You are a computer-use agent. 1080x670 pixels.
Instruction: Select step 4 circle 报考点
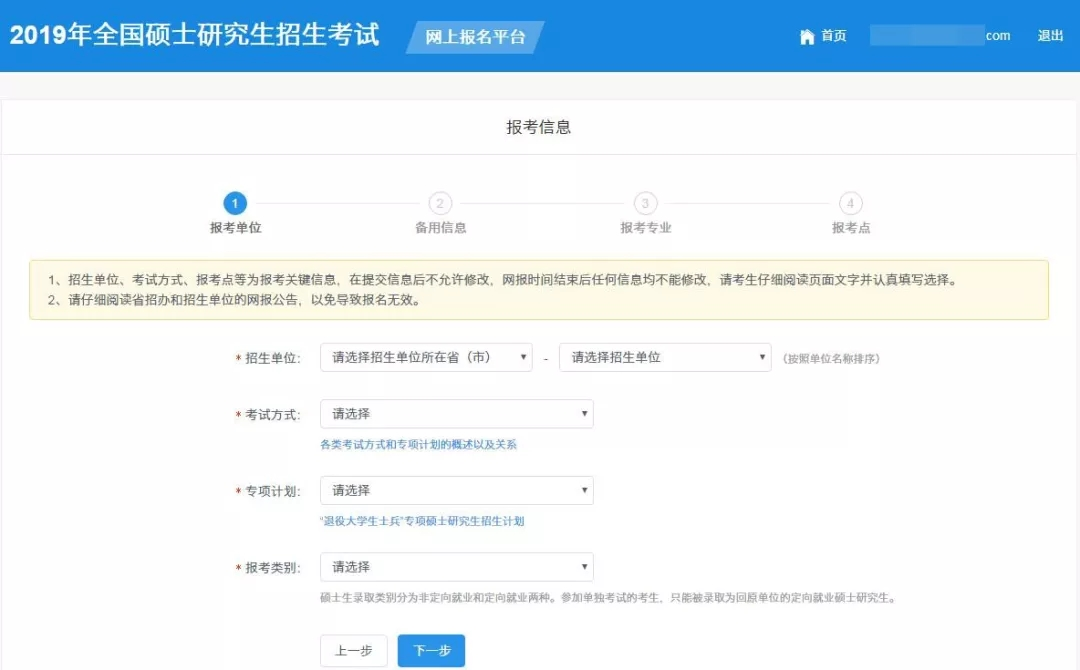[850, 204]
